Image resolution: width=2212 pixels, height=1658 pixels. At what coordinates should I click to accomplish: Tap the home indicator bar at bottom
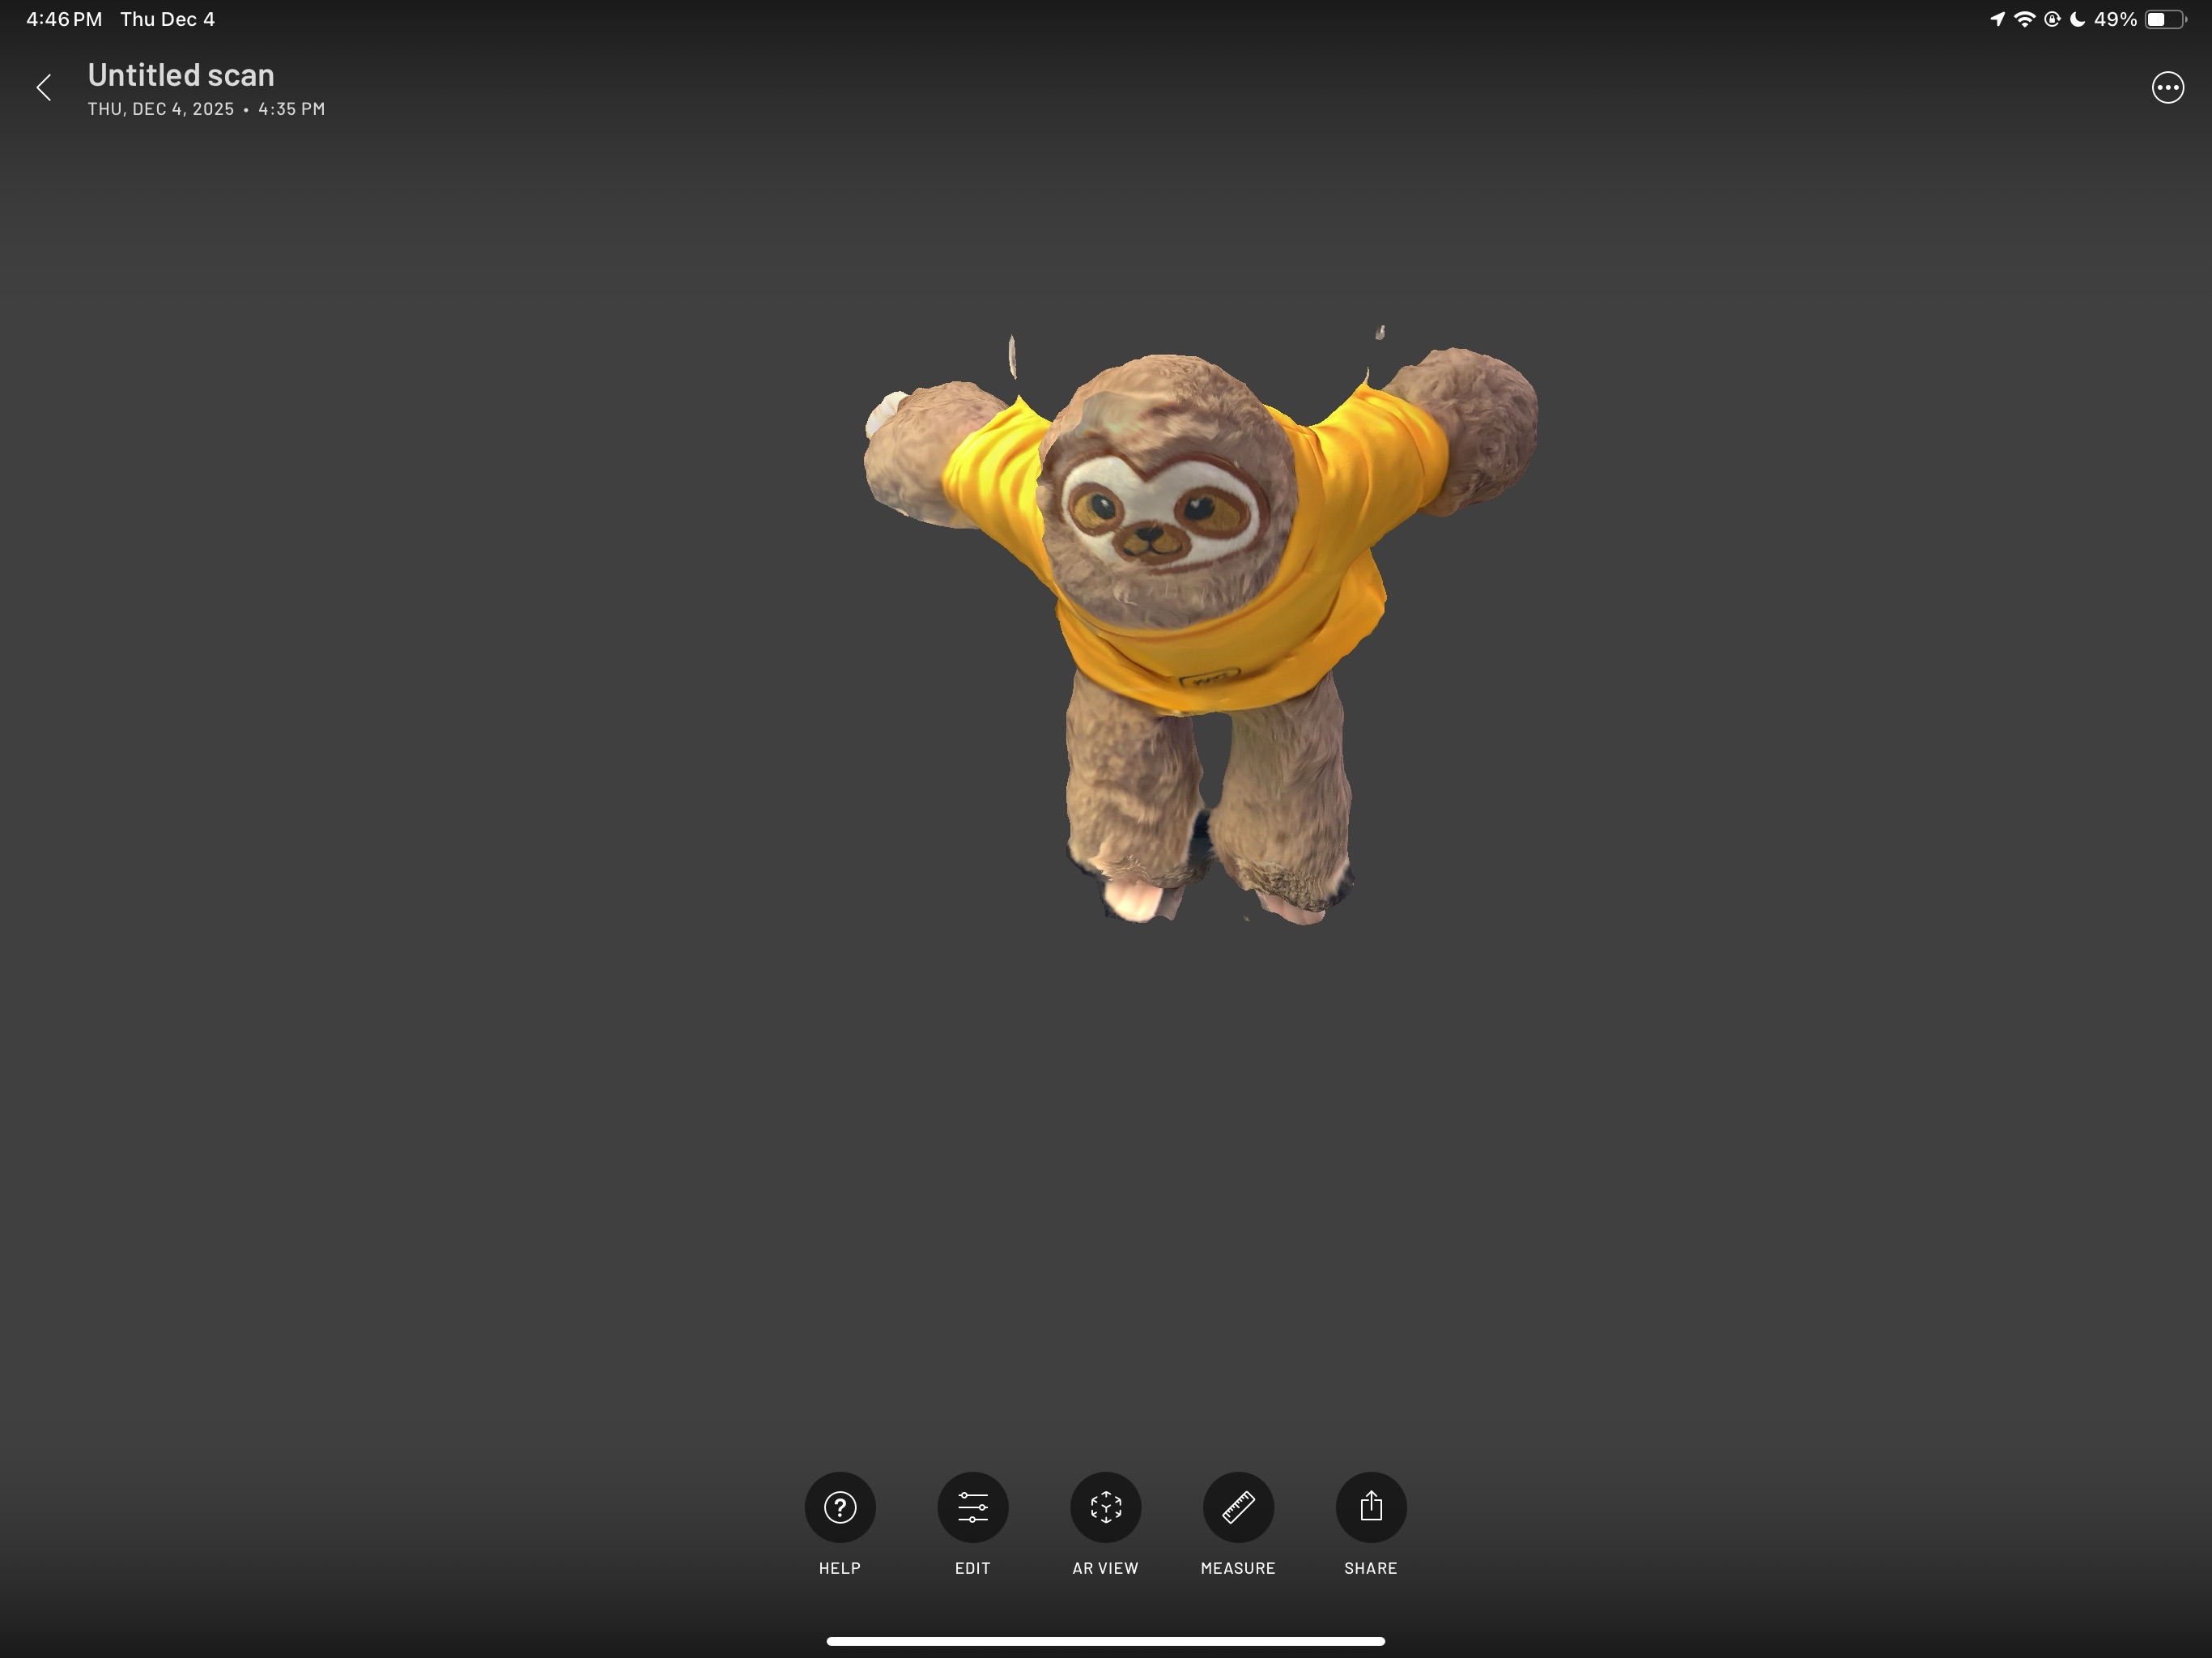pyautogui.click(x=1106, y=1640)
